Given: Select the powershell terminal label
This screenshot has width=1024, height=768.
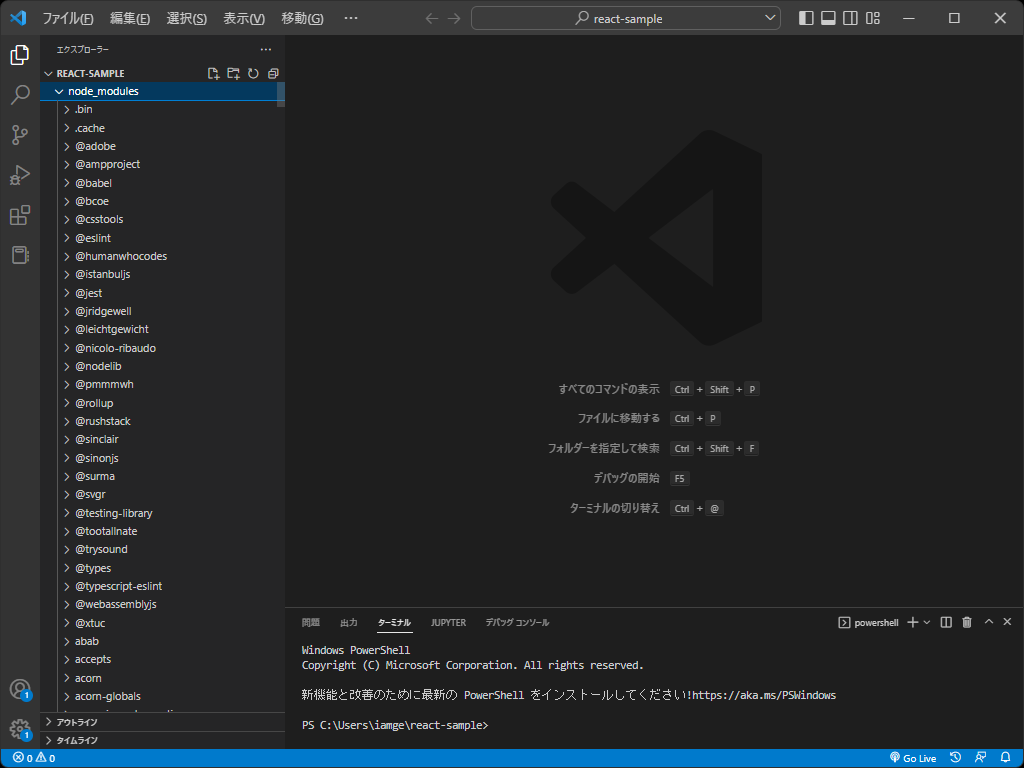Looking at the screenshot, I should 869,622.
